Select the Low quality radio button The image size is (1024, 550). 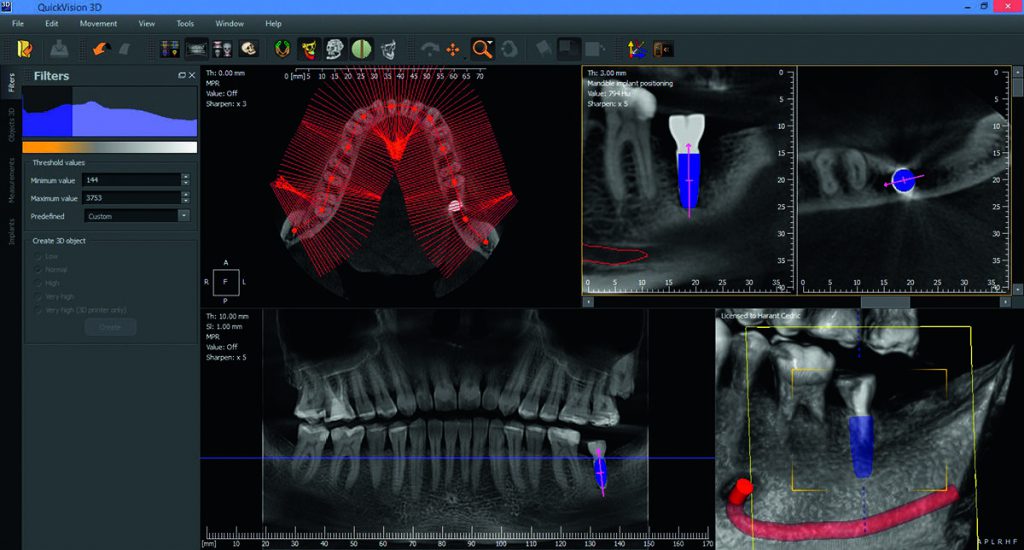coord(39,256)
